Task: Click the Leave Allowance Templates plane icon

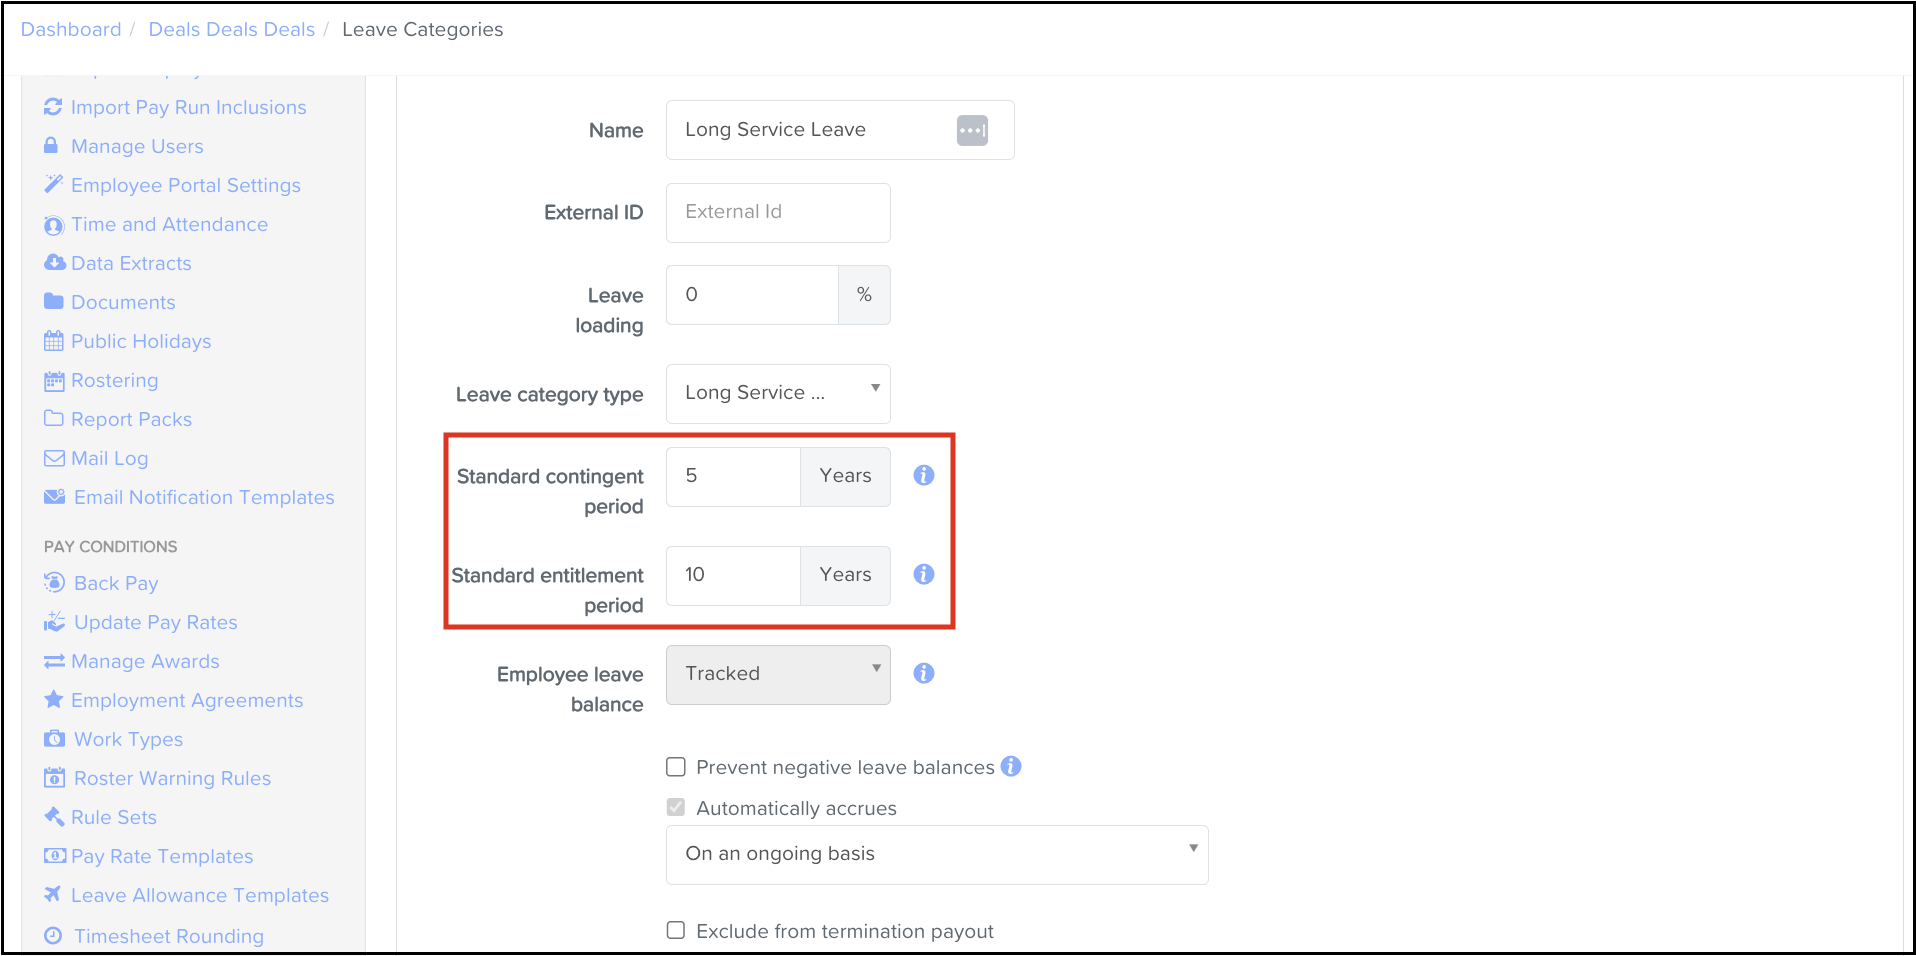Action: [53, 895]
